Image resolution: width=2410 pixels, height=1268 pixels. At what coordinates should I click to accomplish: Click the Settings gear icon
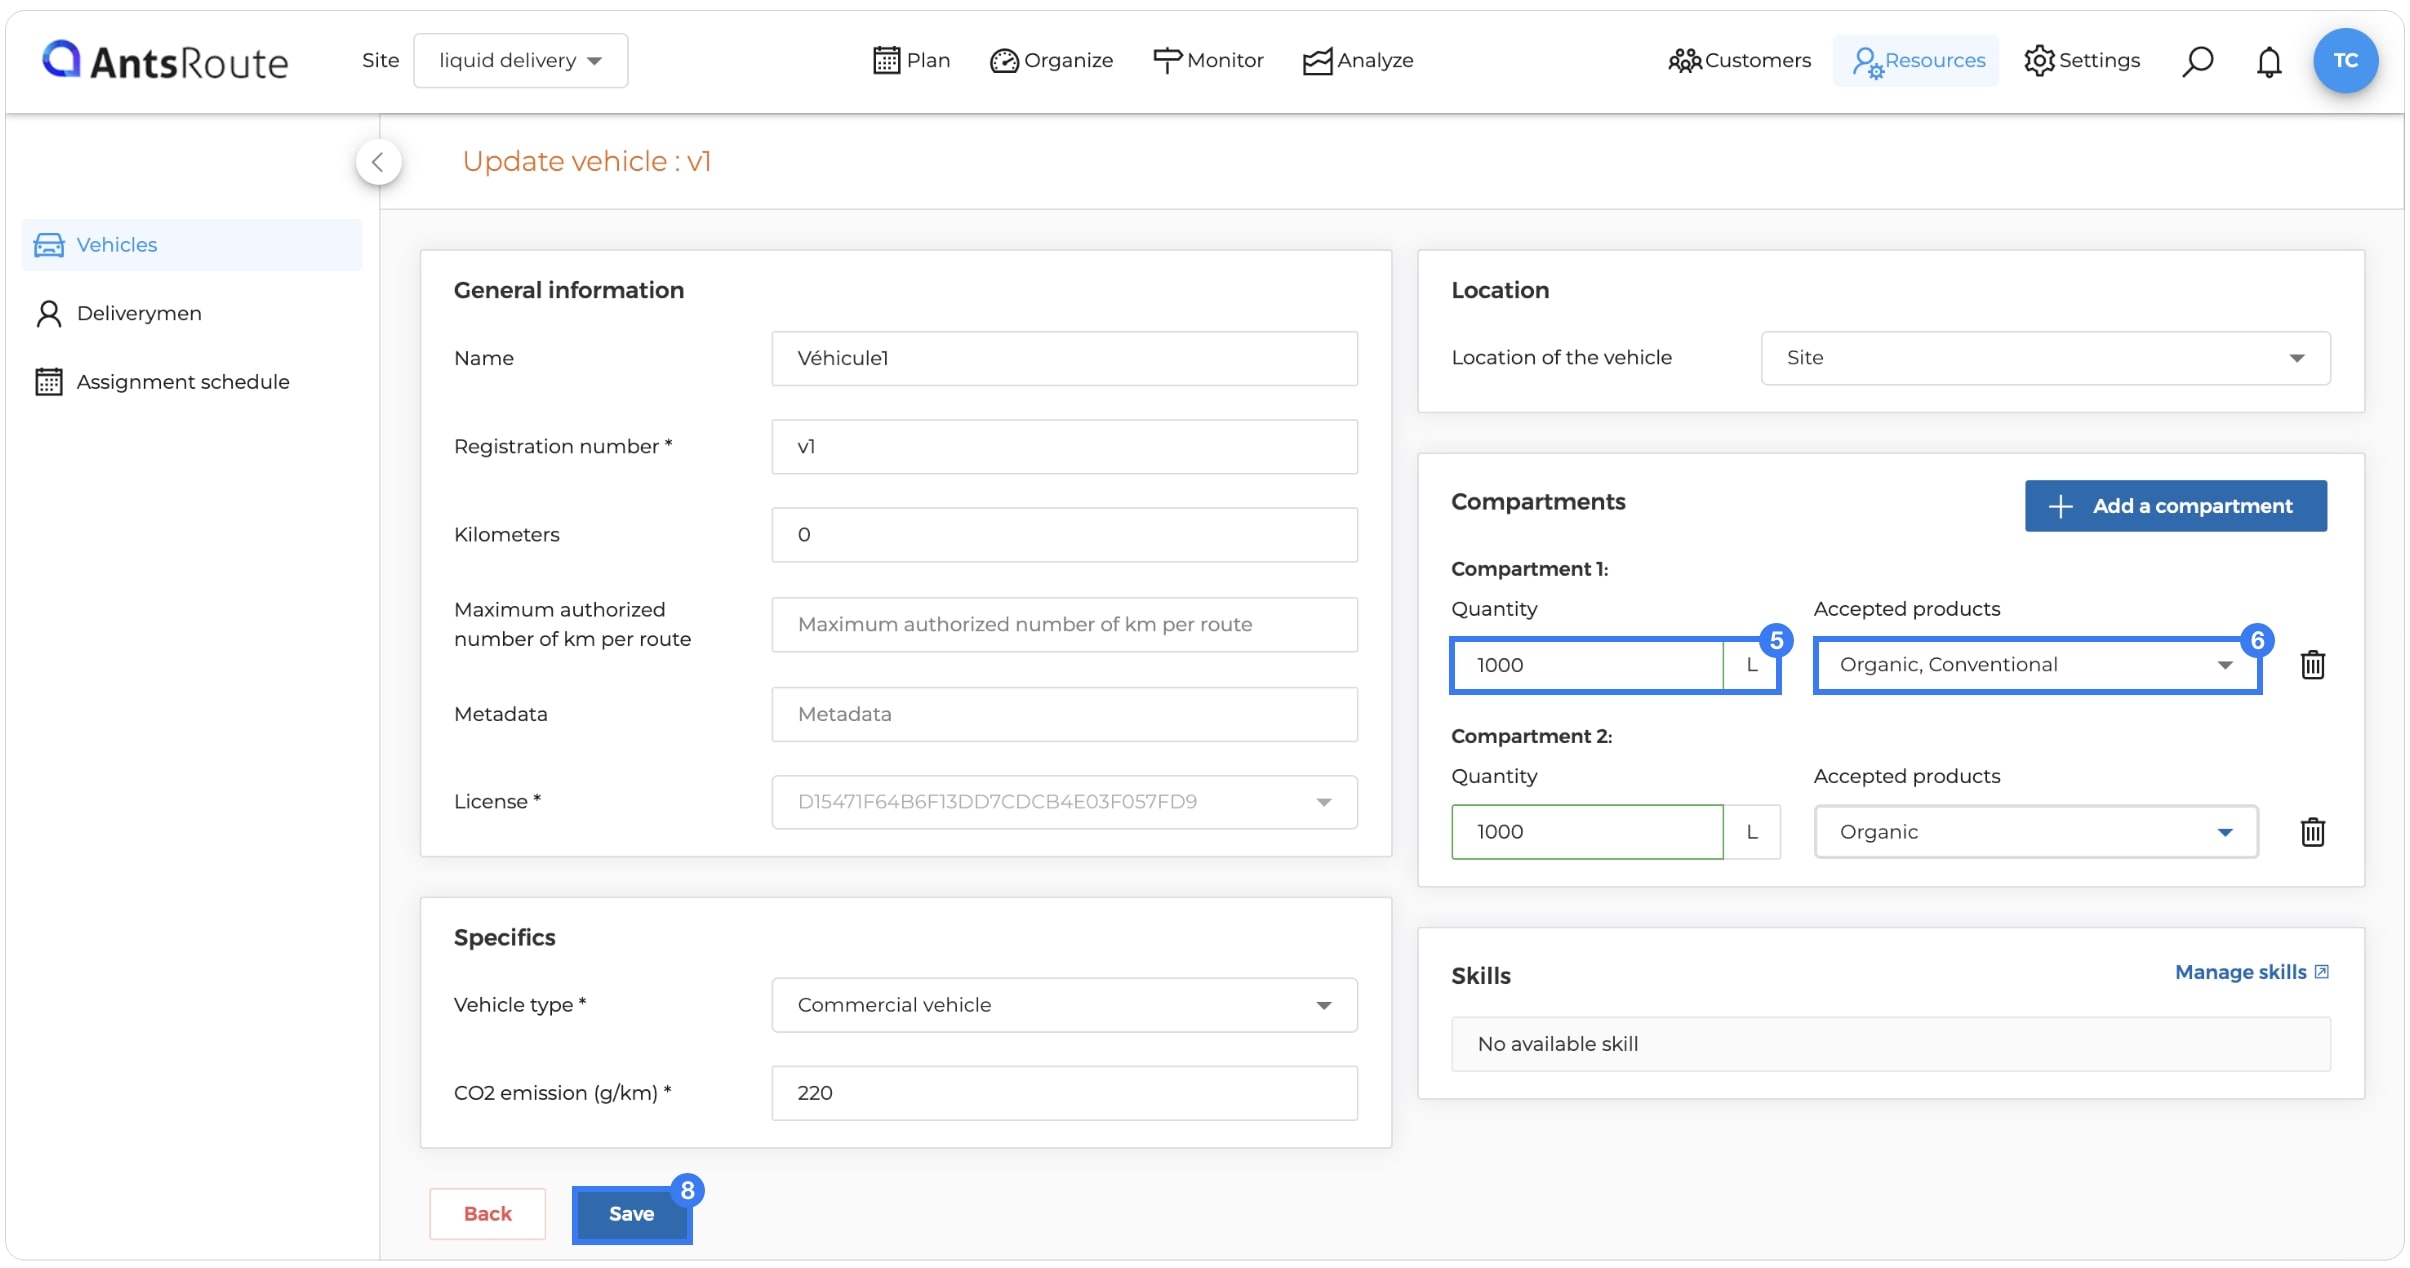tap(2039, 61)
